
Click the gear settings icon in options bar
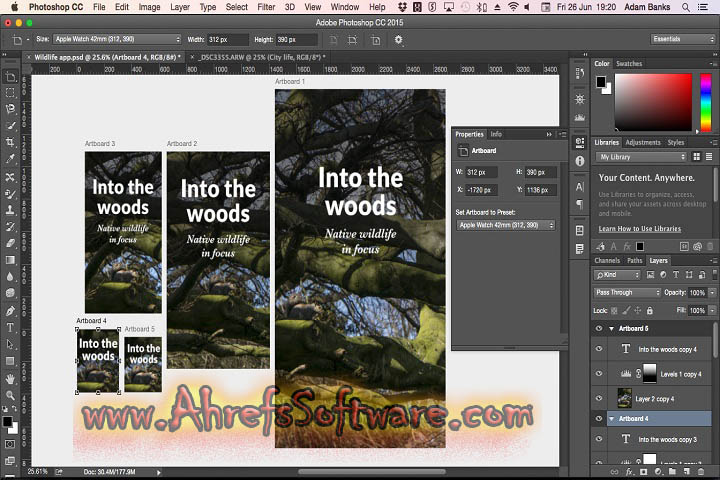tap(399, 40)
